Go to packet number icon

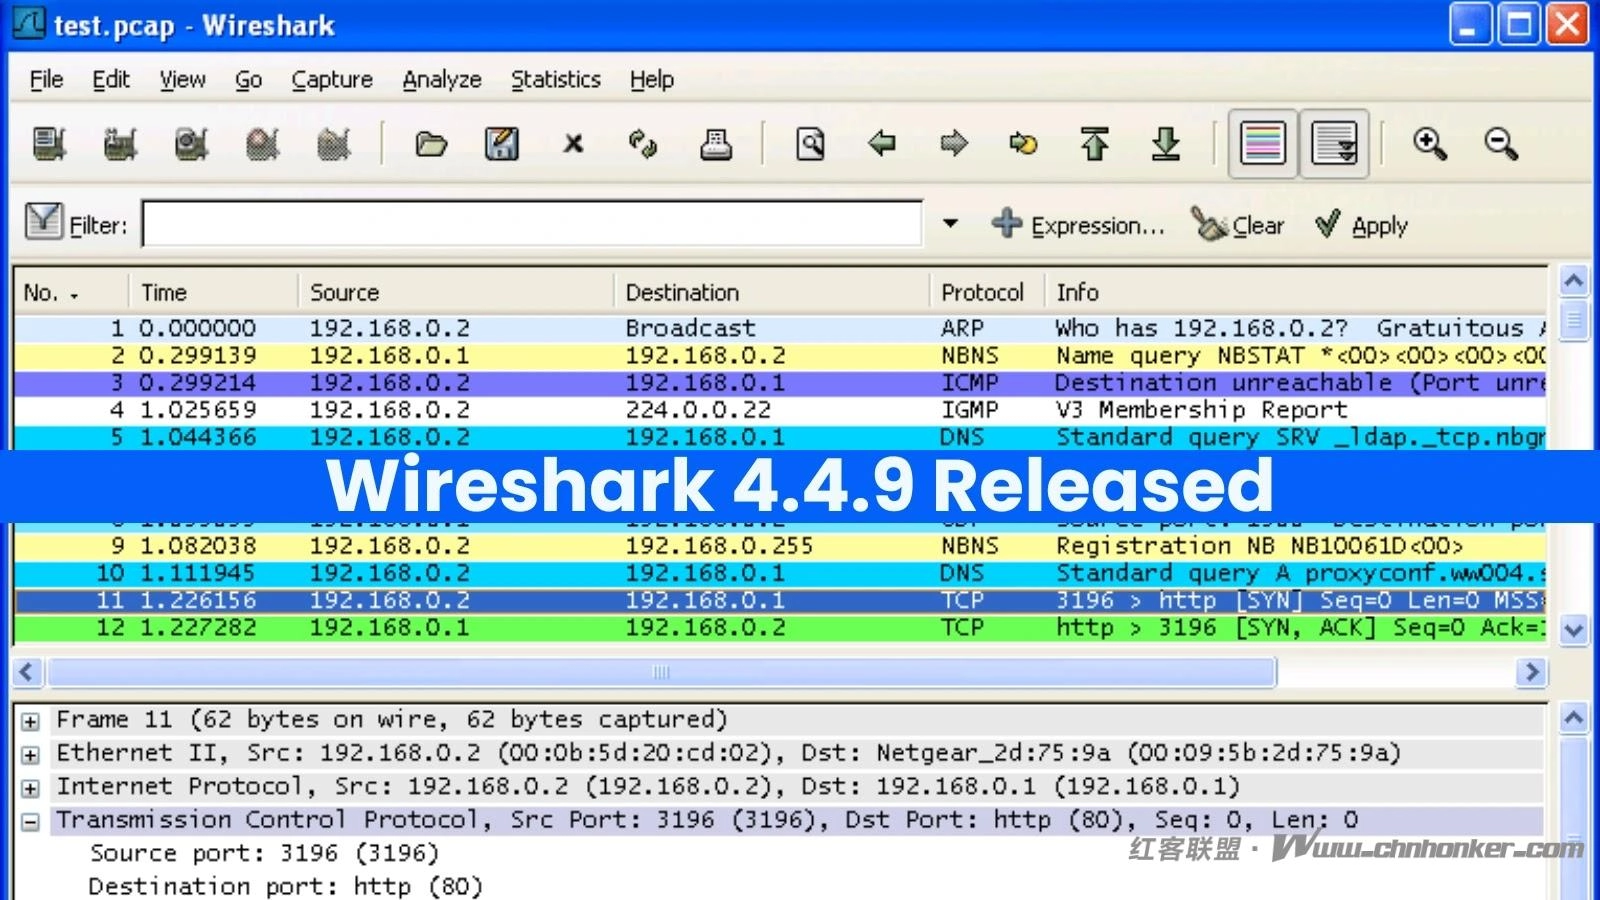click(x=1023, y=144)
